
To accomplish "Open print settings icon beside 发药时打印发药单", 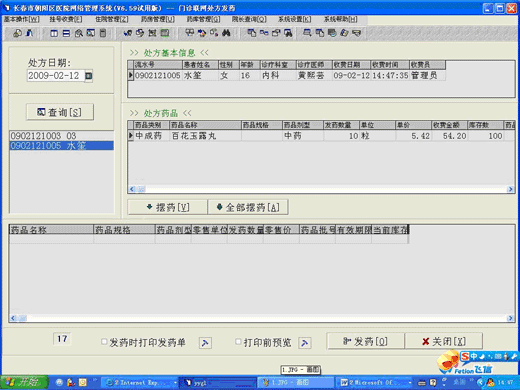I will point(205,342).
